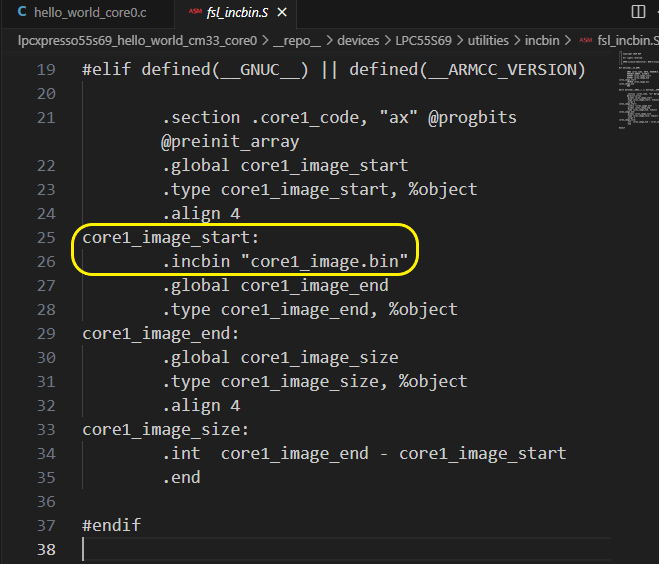Click the 'core1_image_end:' label on line 29
This screenshot has width=659, height=564.
[161, 333]
